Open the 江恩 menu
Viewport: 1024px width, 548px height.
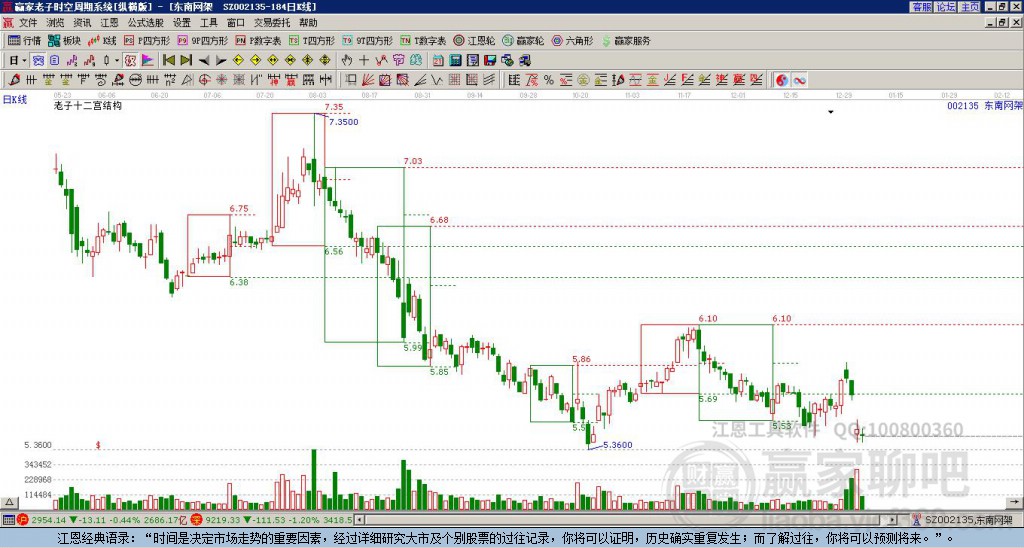(109, 23)
